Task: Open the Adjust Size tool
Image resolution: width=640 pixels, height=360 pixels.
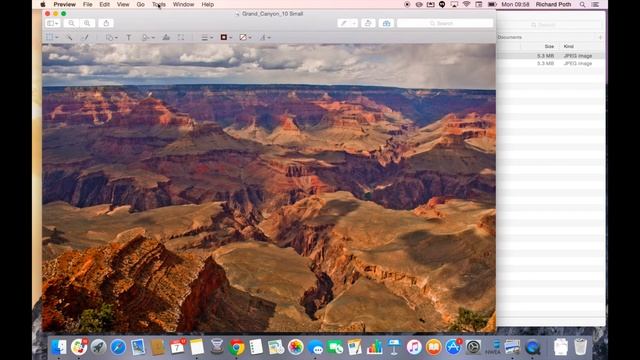Action: click(x=181, y=38)
